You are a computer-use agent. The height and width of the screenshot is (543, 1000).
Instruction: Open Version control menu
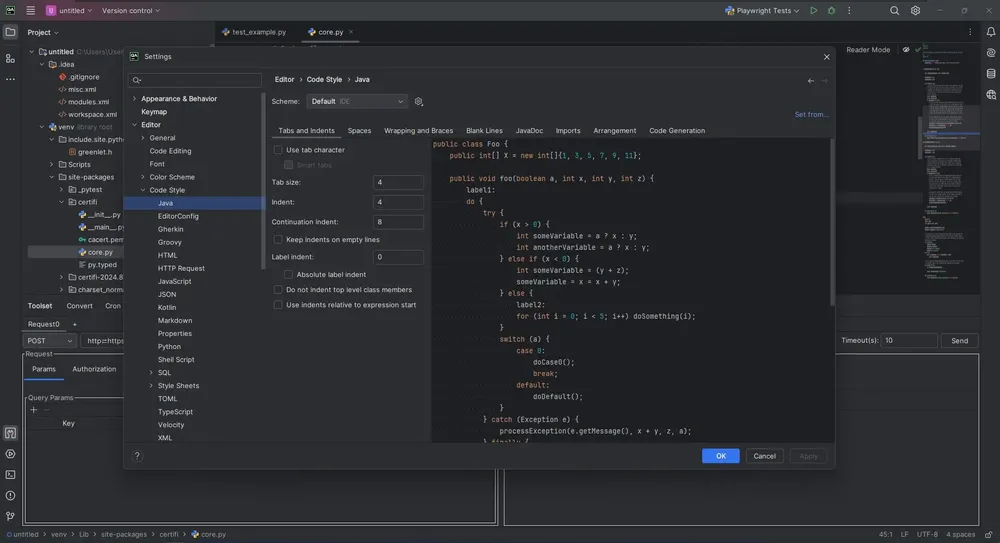pyautogui.click(x=131, y=11)
